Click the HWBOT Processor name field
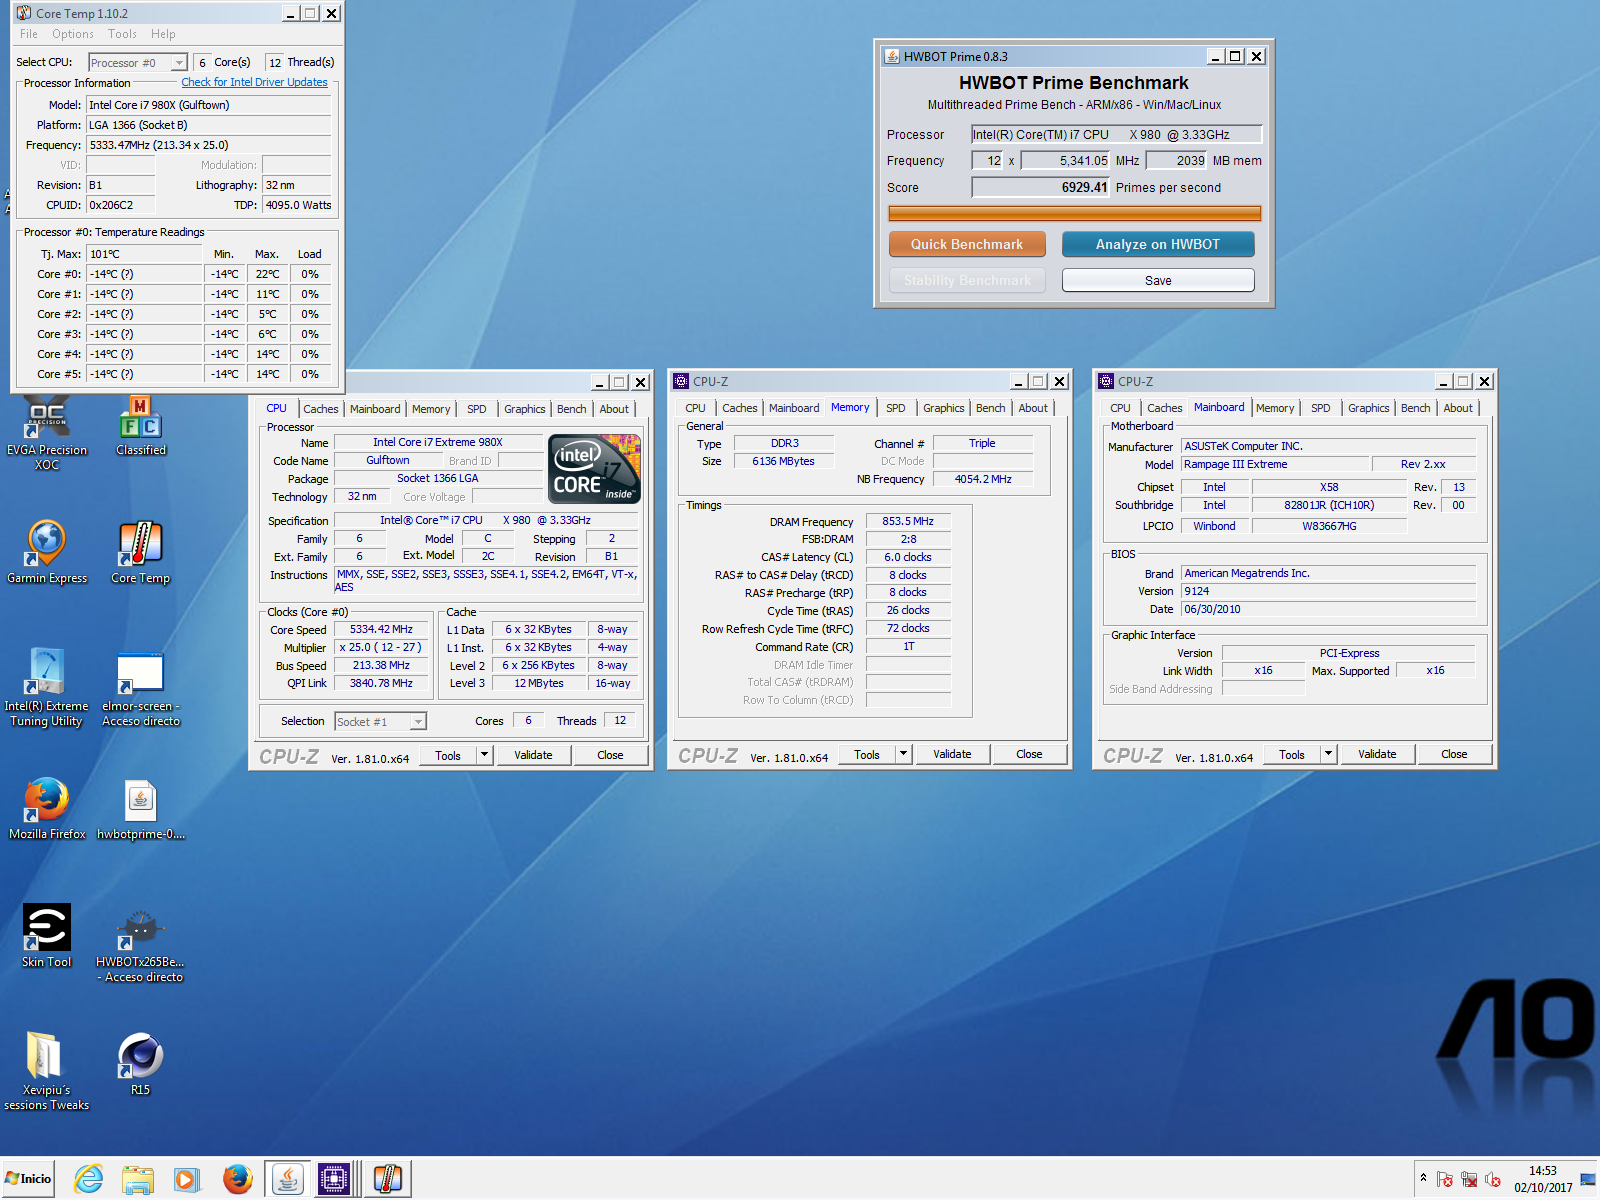This screenshot has height=1200, width=1600. tap(1117, 134)
